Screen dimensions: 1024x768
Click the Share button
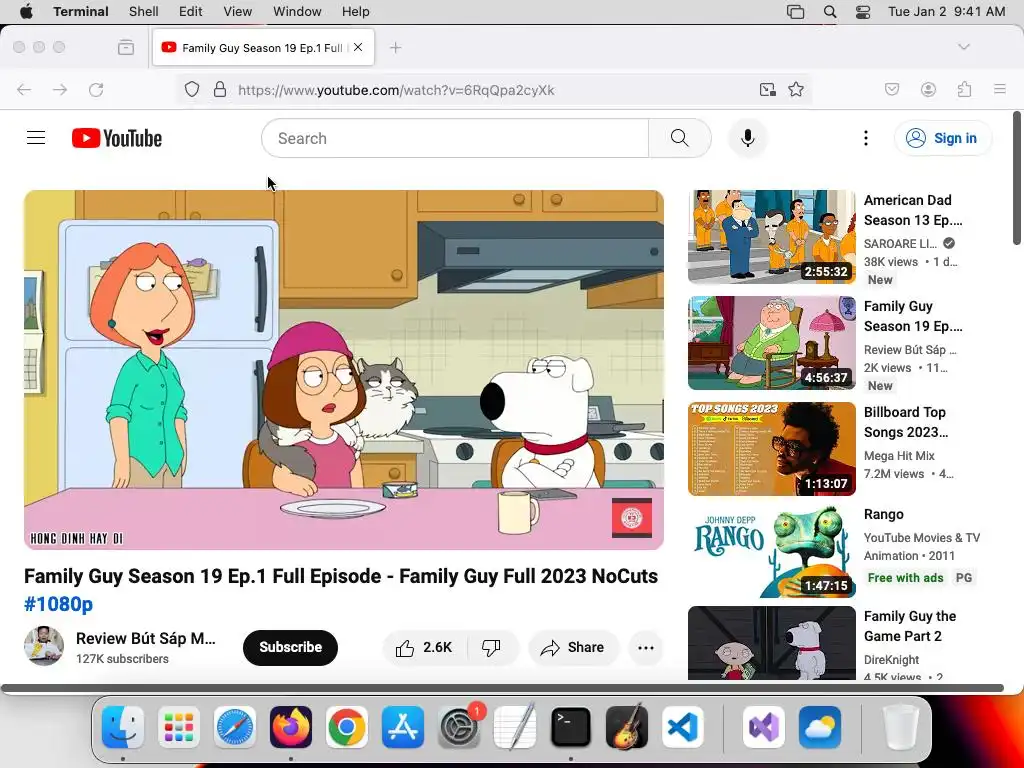pyautogui.click(x=573, y=647)
